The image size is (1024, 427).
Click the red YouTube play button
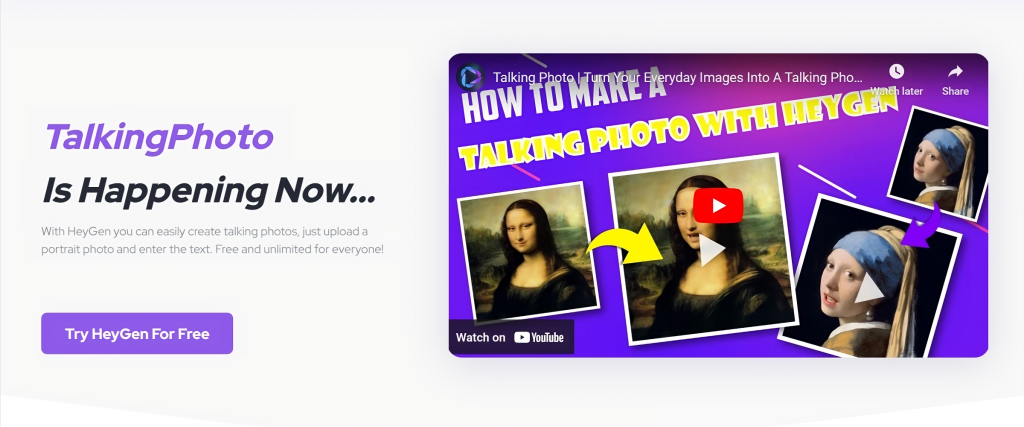click(x=718, y=206)
